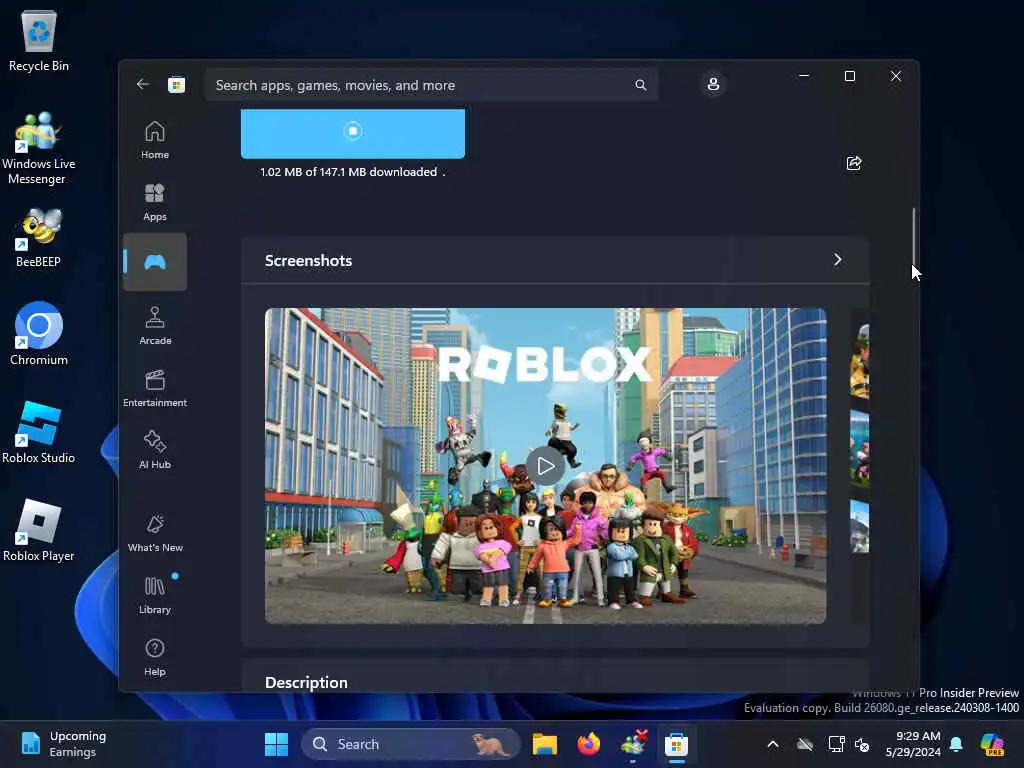This screenshot has height=768, width=1024.
Task: Select the Recycle Bin desktop icon
Action: pyautogui.click(x=39, y=41)
